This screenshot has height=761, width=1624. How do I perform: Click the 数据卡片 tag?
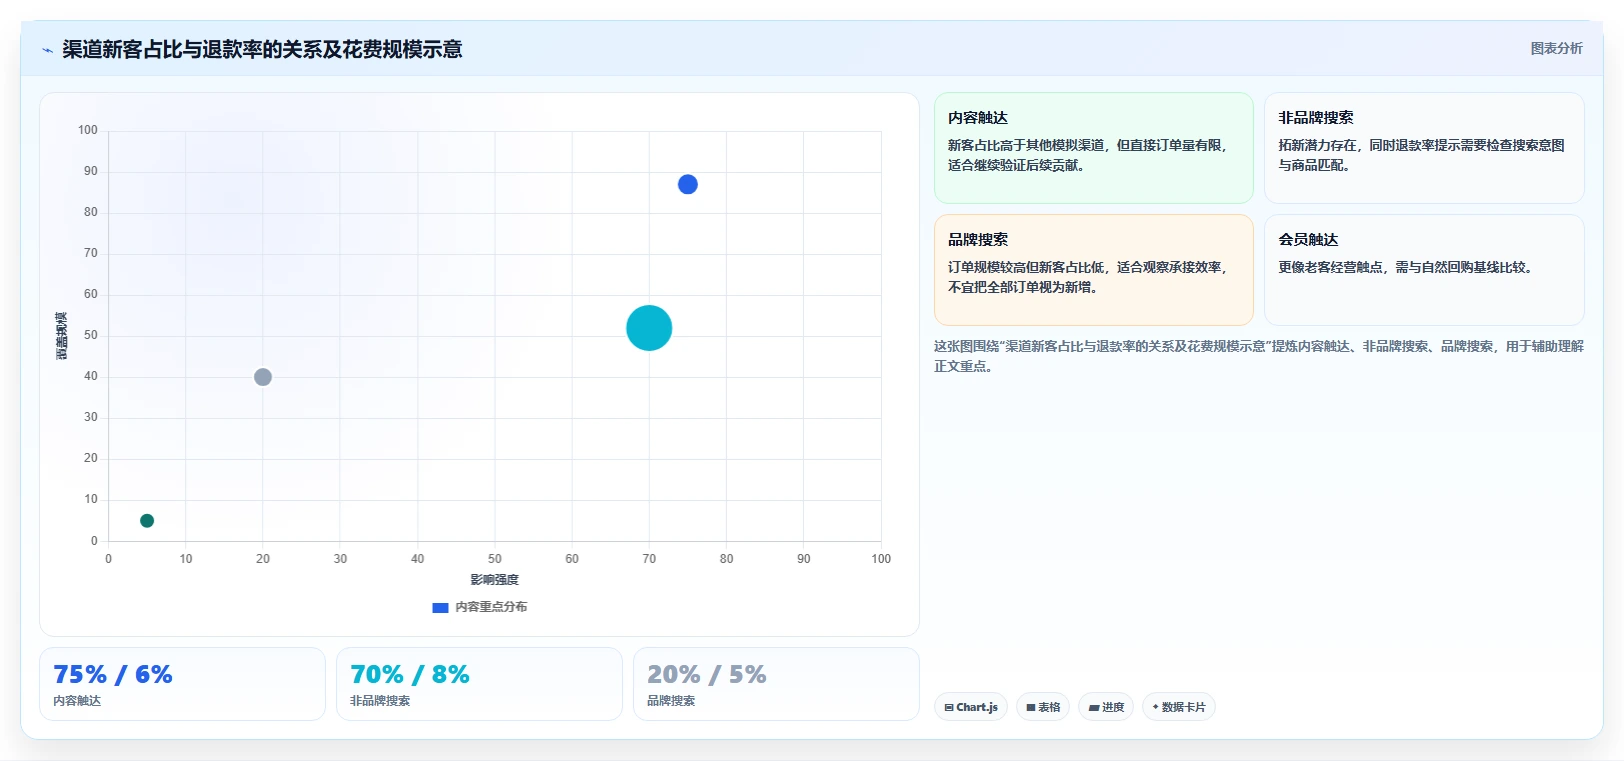tap(1179, 707)
